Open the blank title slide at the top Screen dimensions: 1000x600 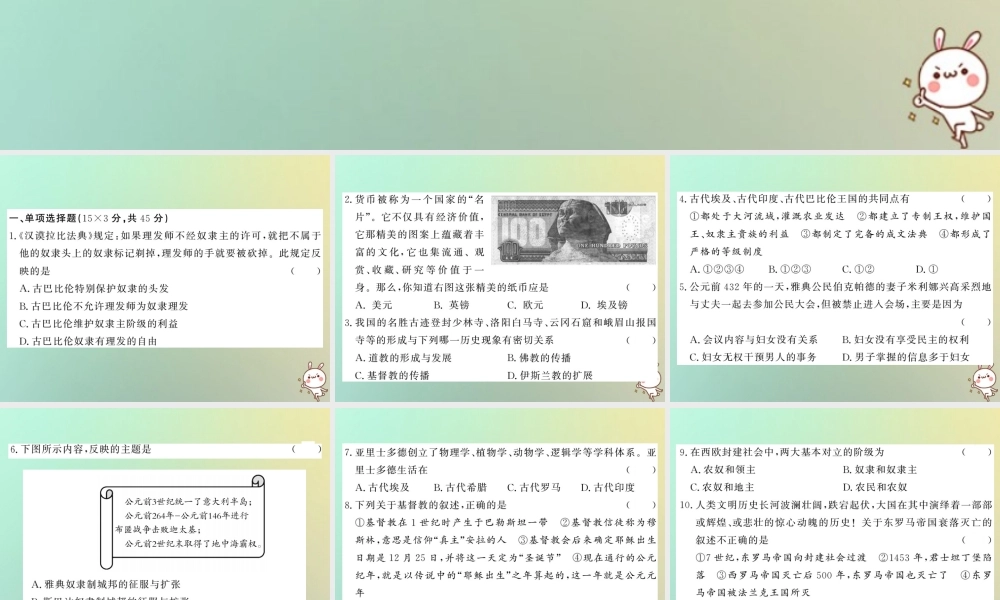[500, 74]
